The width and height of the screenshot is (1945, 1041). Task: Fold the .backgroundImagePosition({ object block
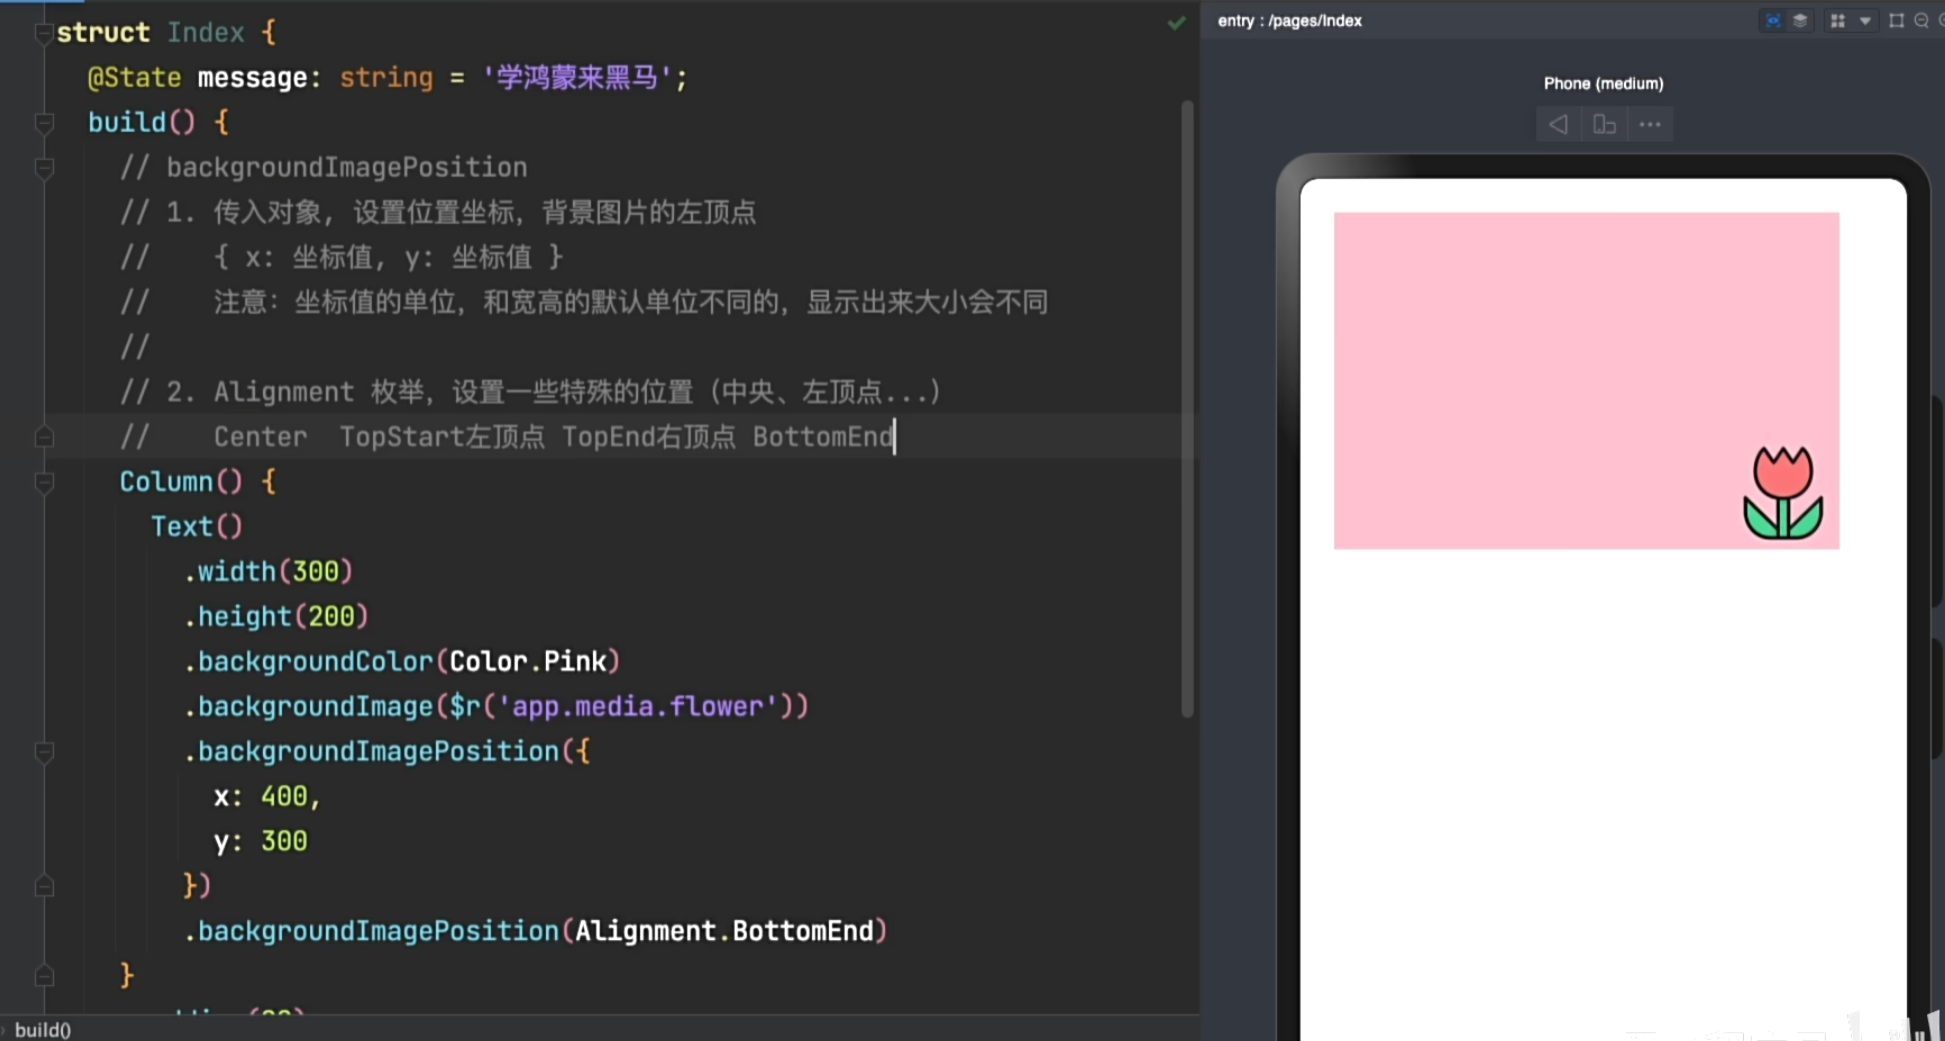click(x=44, y=752)
